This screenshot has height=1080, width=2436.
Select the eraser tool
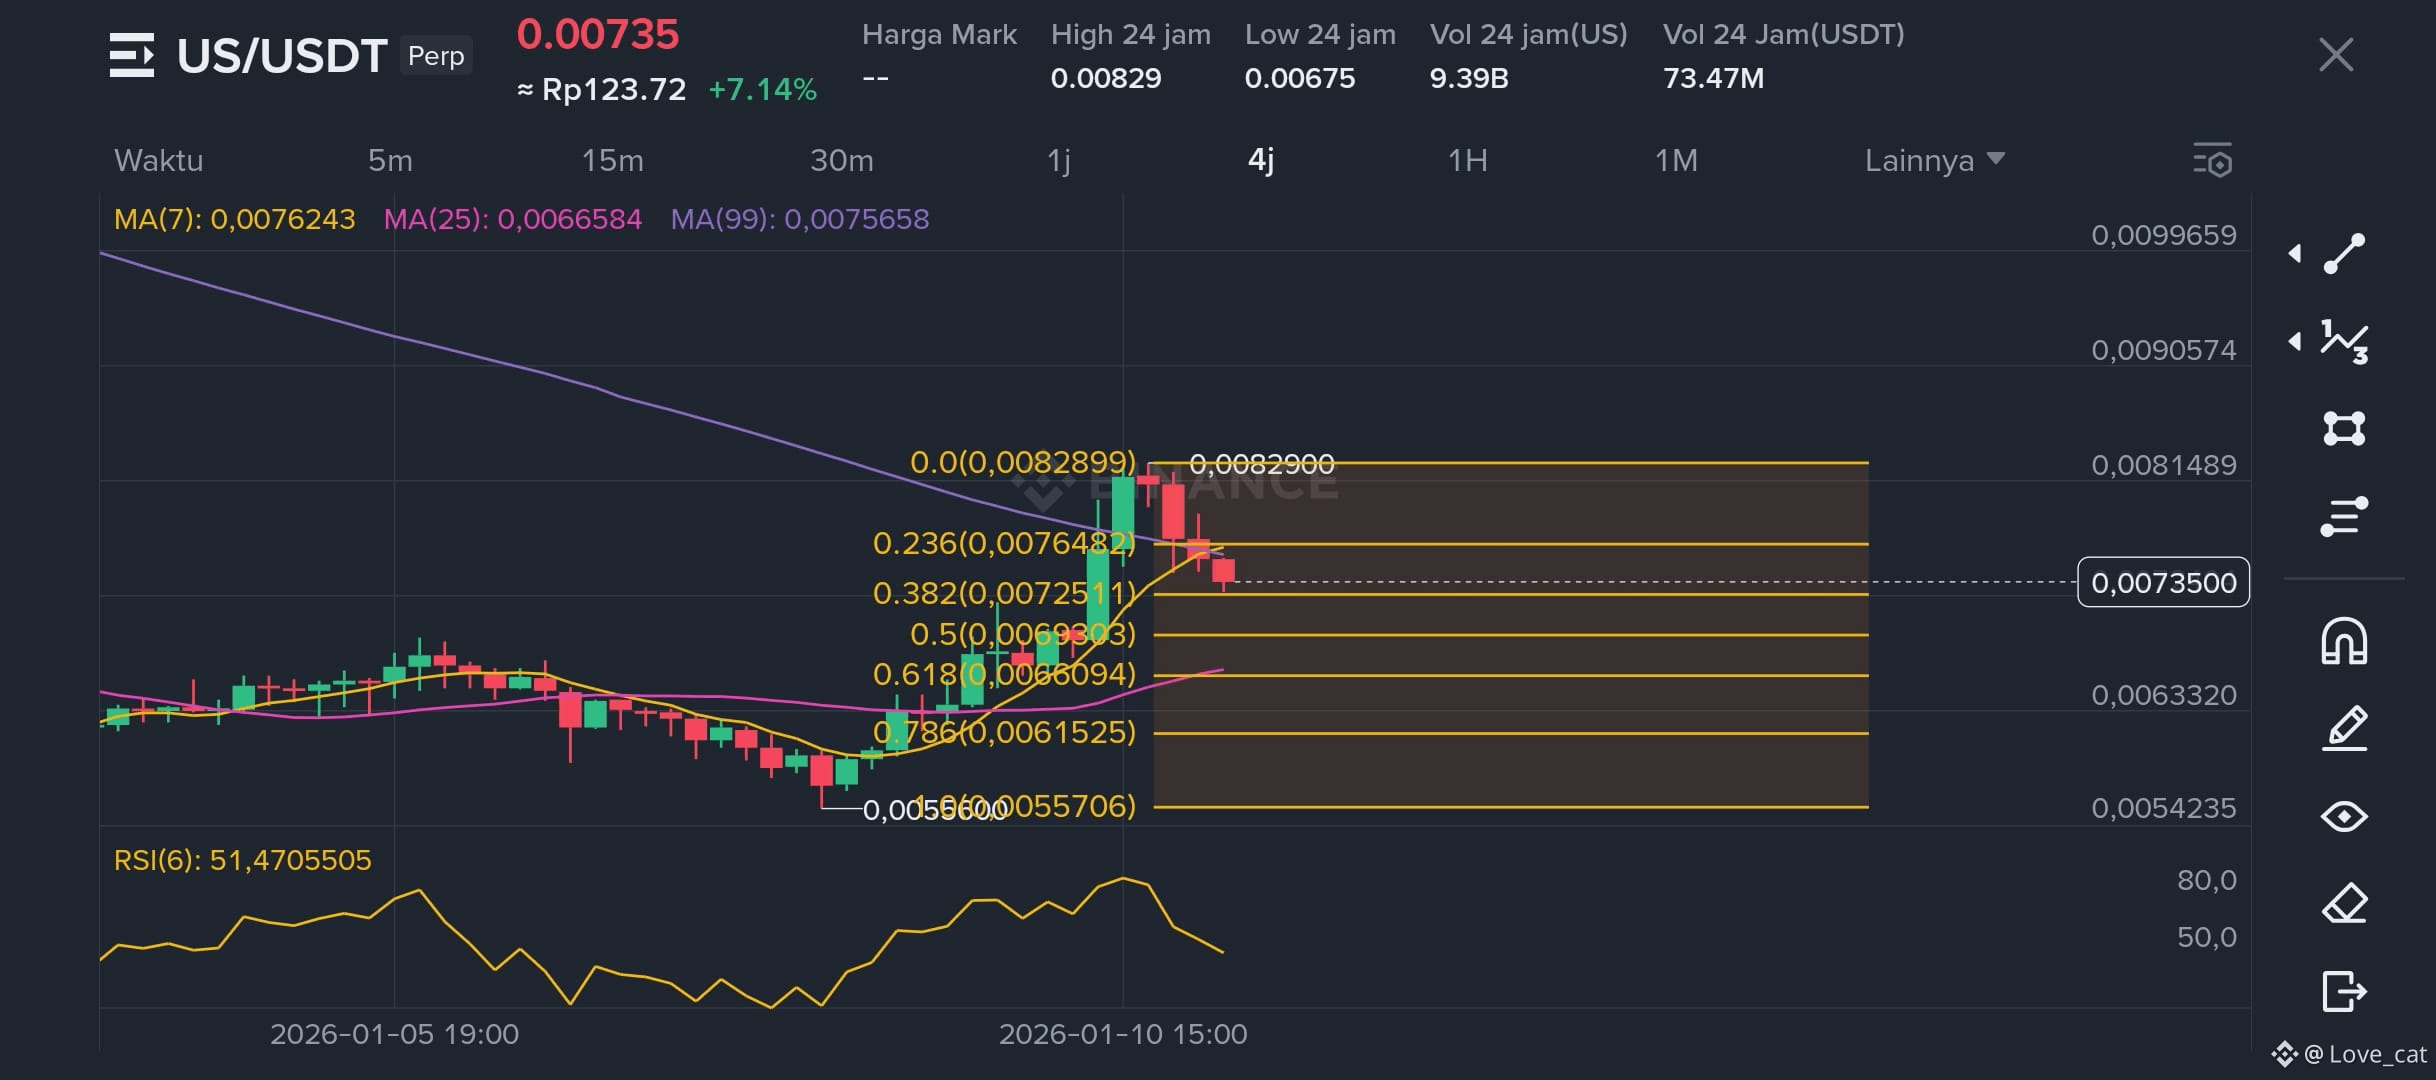2344,903
